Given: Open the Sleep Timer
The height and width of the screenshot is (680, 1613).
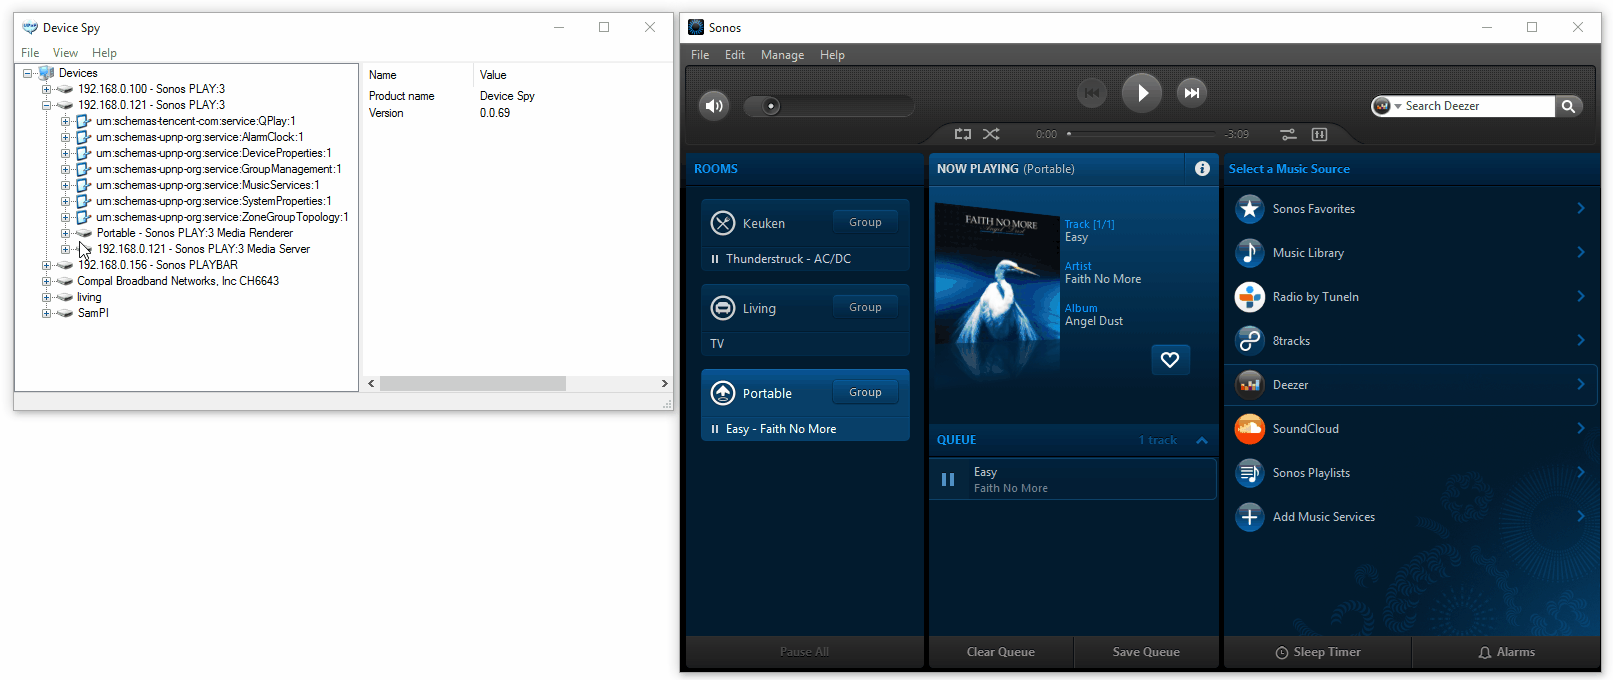Looking at the screenshot, I should click(x=1318, y=652).
